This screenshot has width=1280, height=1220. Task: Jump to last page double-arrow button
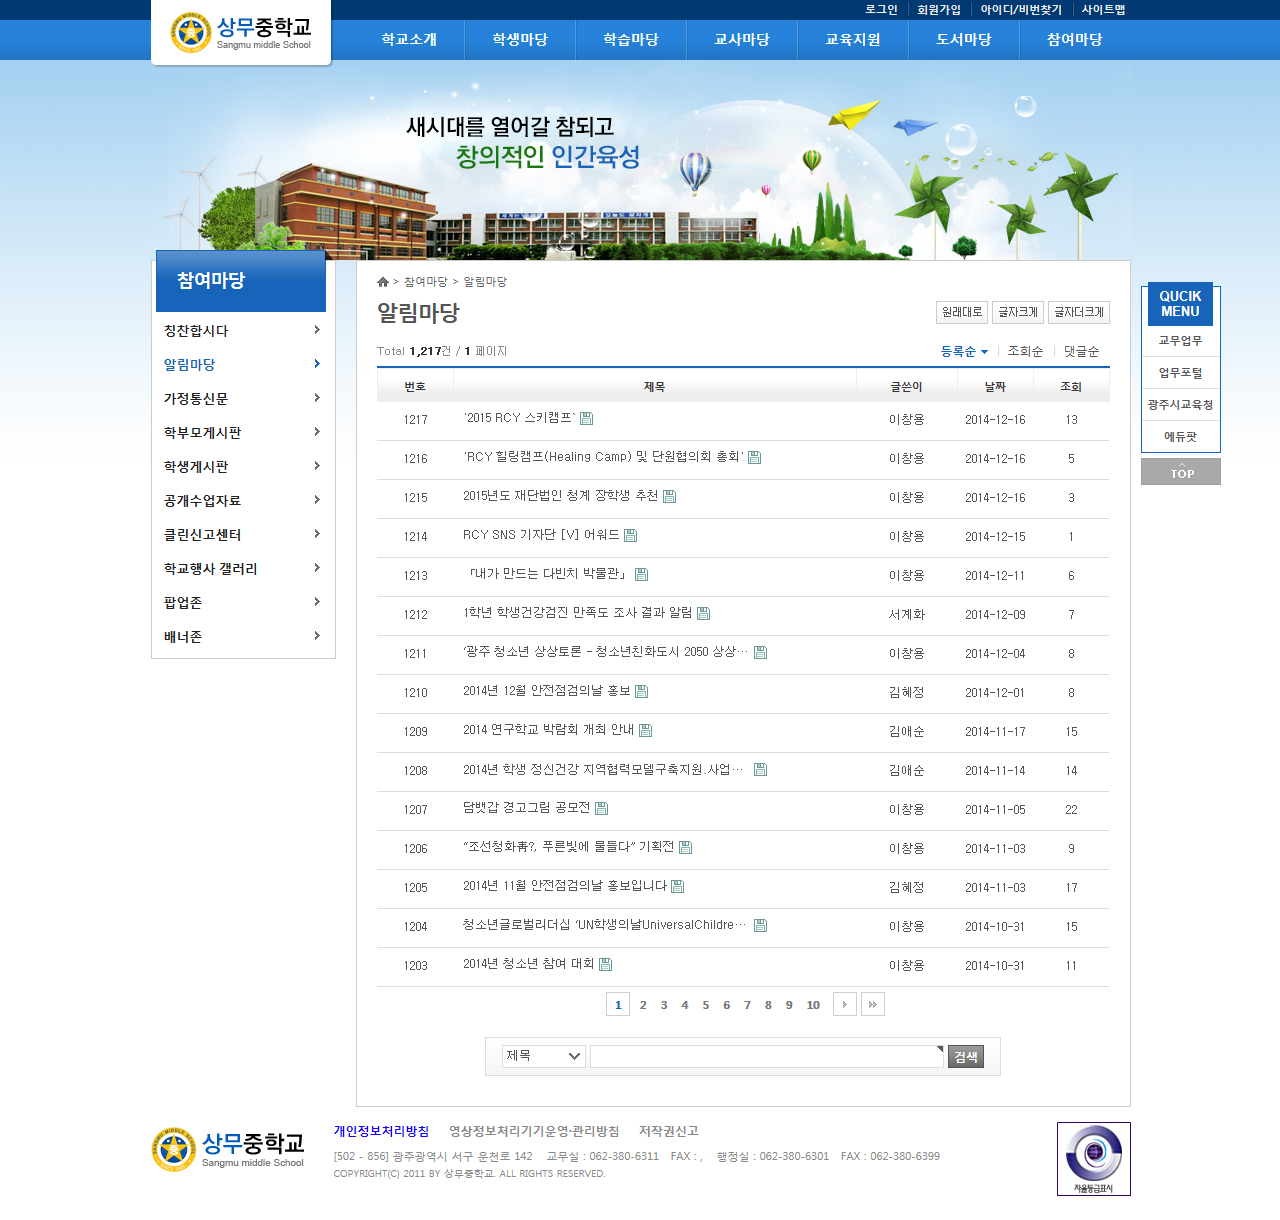coord(872,1004)
